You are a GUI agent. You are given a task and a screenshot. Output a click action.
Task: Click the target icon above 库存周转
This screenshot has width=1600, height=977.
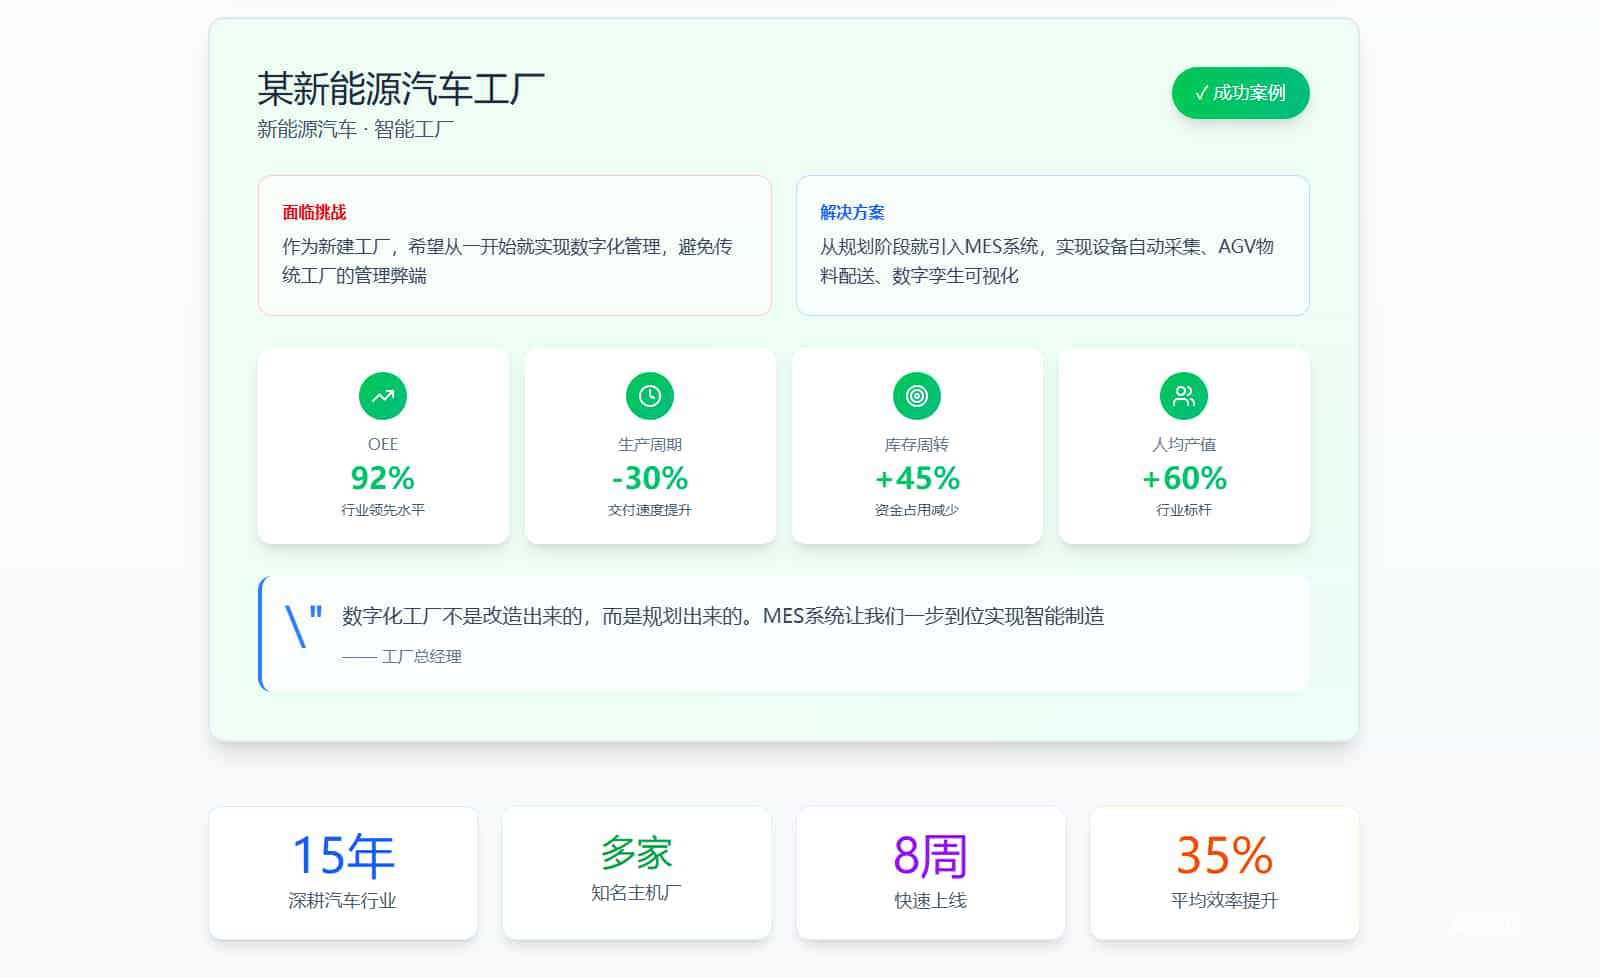point(917,396)
